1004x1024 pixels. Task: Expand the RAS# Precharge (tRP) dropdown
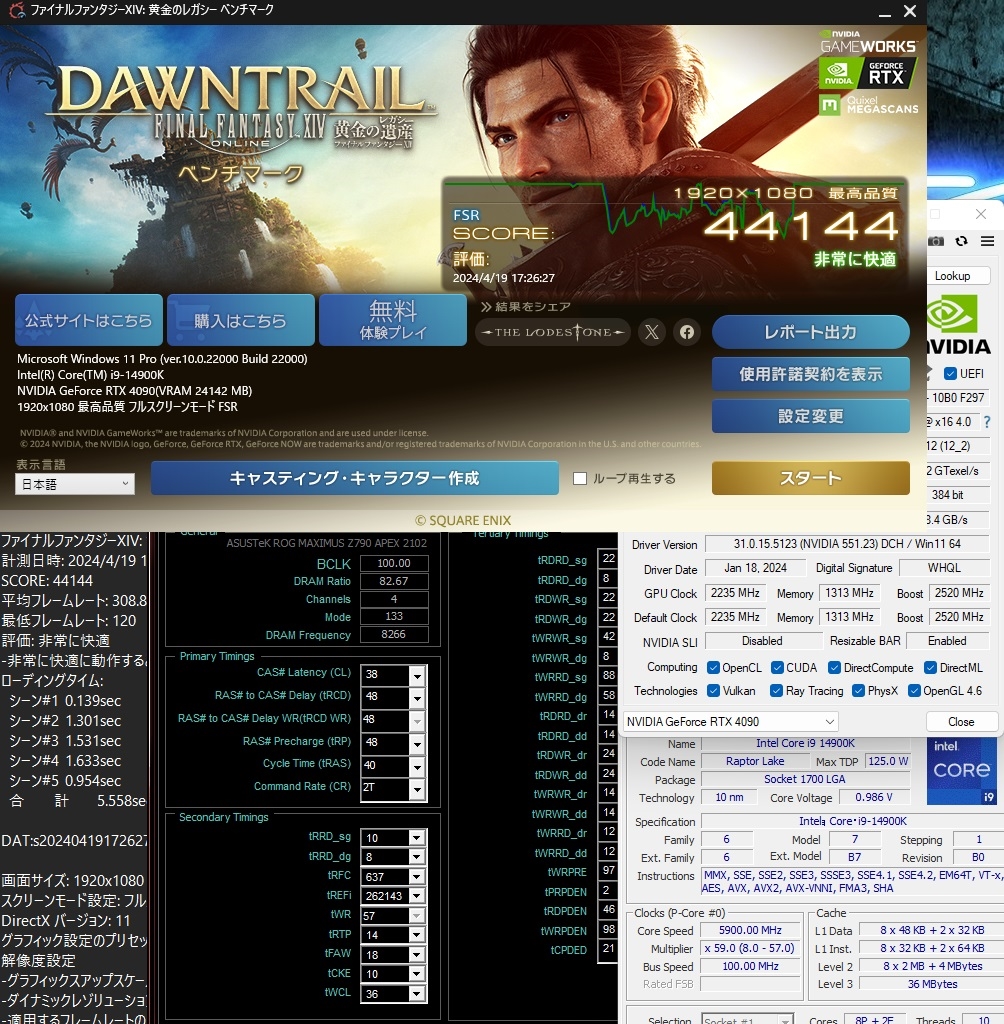417,743
